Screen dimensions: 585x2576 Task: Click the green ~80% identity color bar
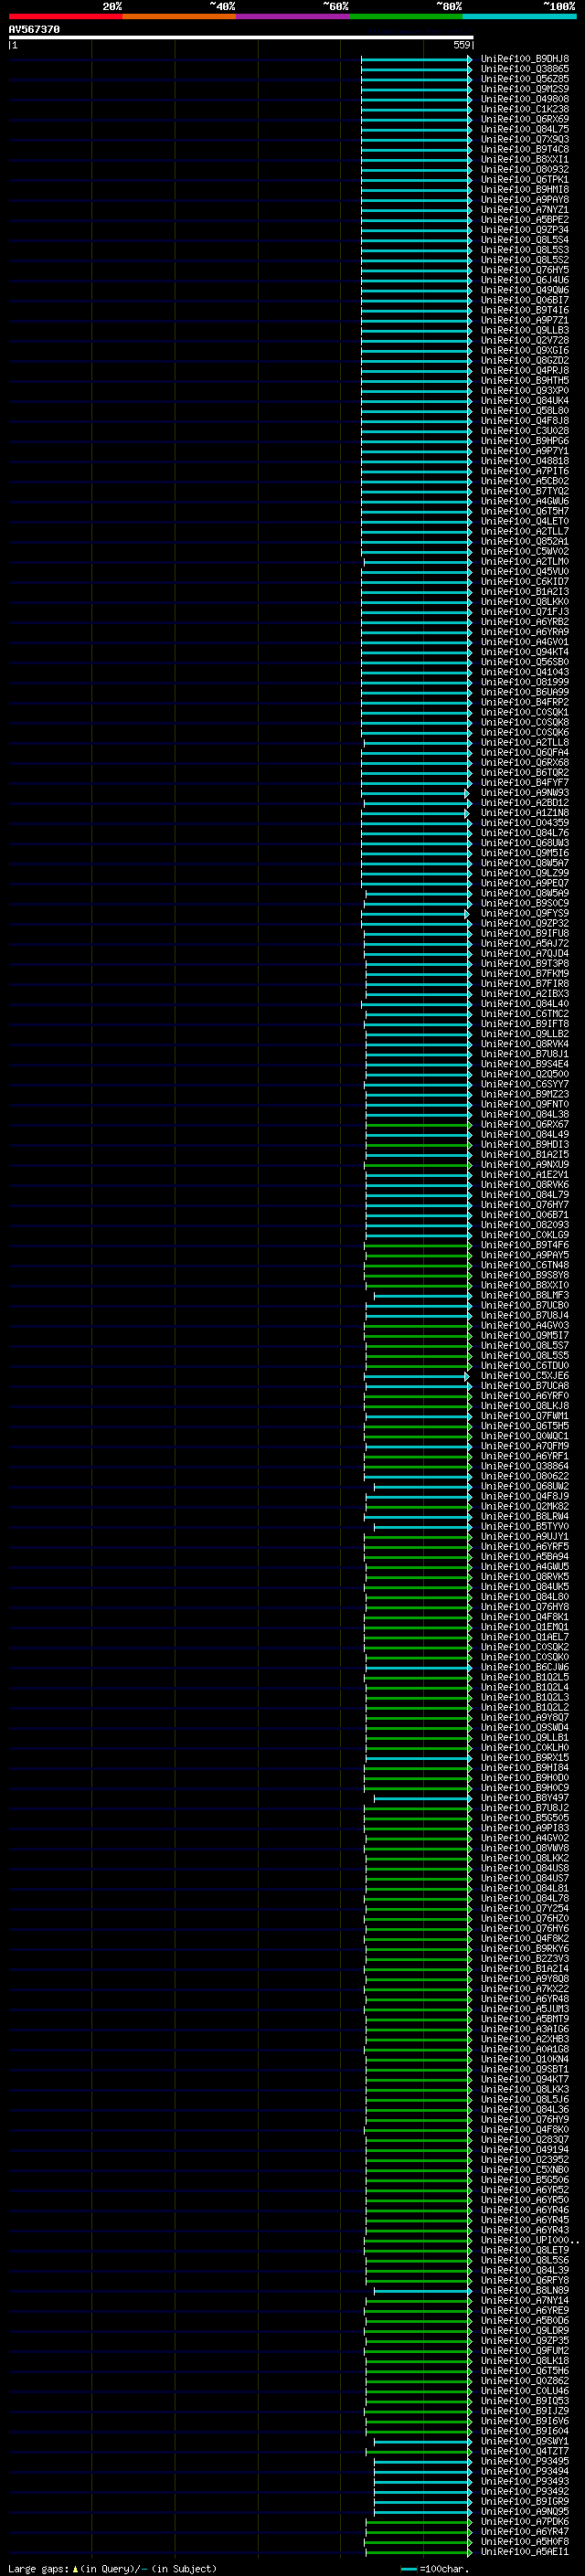click(x=406, y=16)
